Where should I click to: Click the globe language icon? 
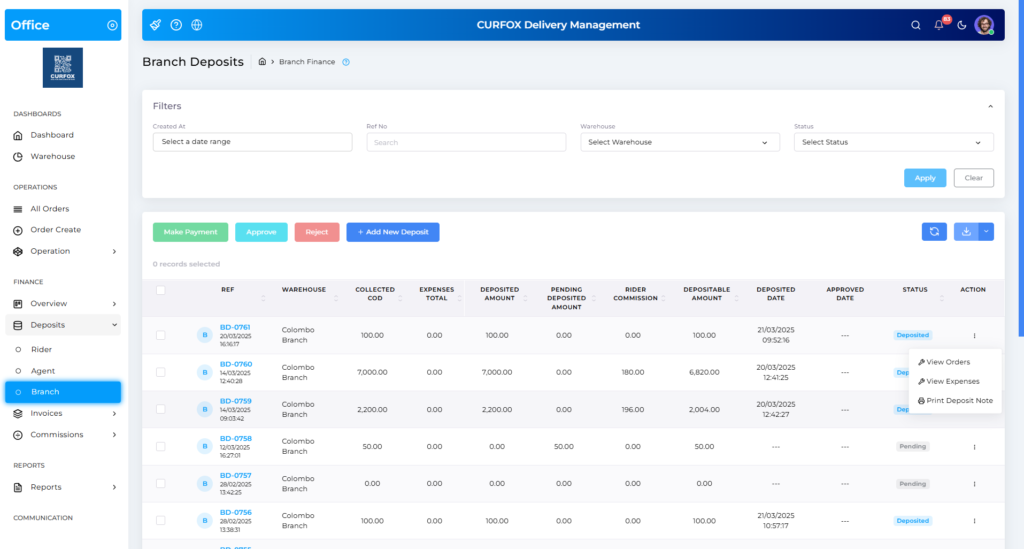coord(197,25)
